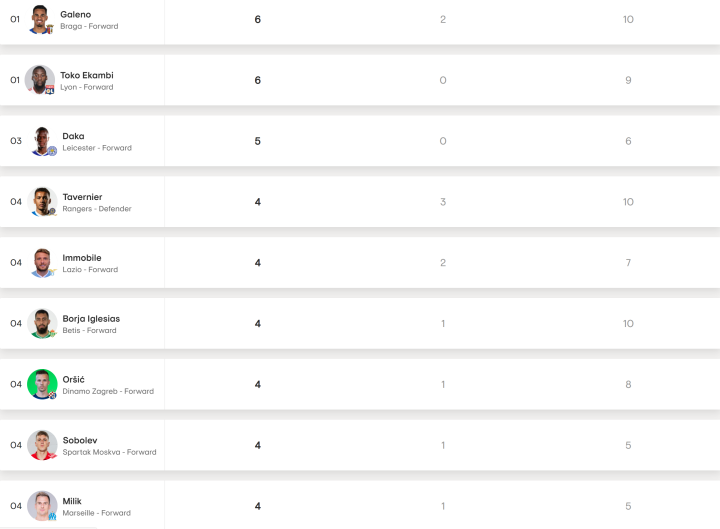Click Immobile's avatar image
This screenshot has width=720, height=529.
42,263
